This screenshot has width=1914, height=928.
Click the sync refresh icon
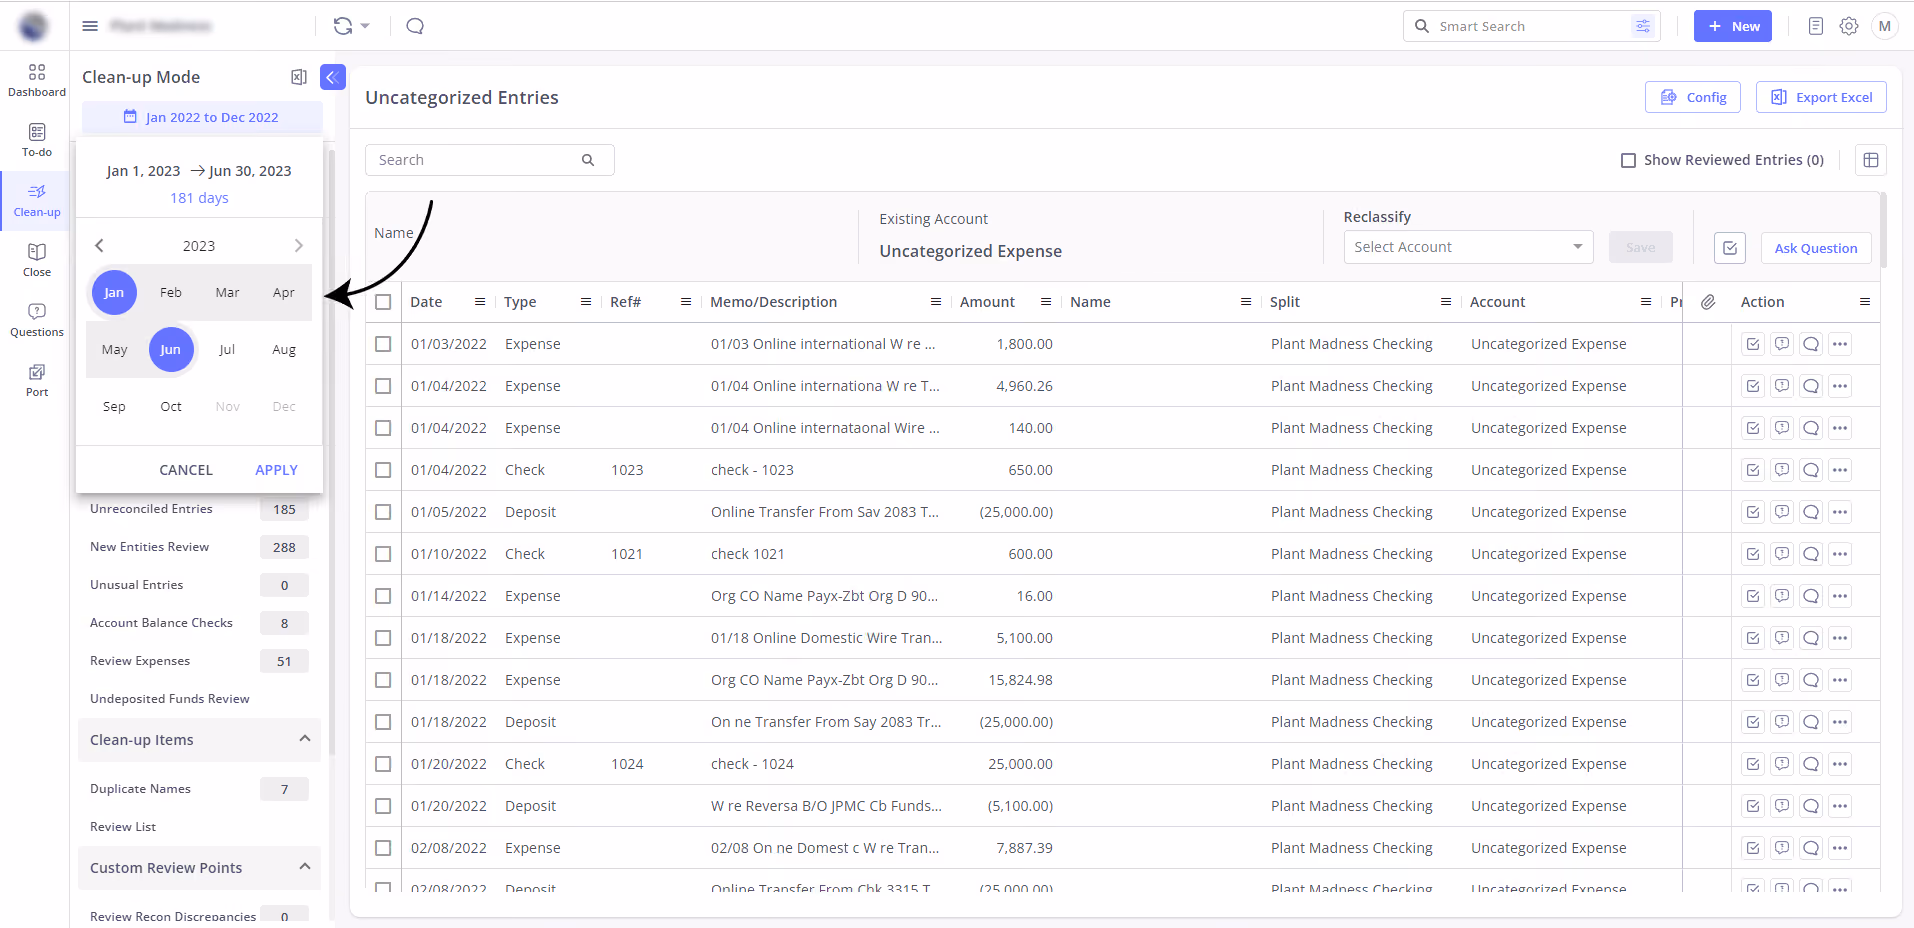343,26
